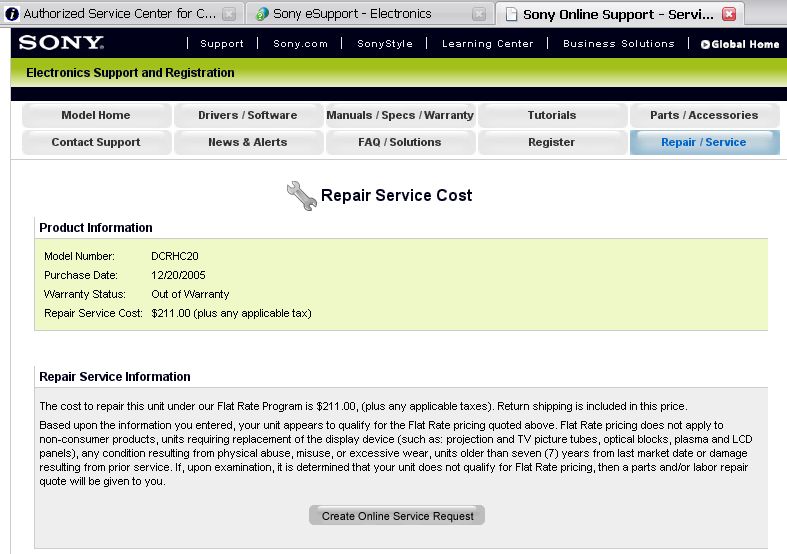Image resolution: width=787 pixels, height=554 pixels.
Task: Visit Business Solutions from top navigation
Action: click(x=618, y=44)
